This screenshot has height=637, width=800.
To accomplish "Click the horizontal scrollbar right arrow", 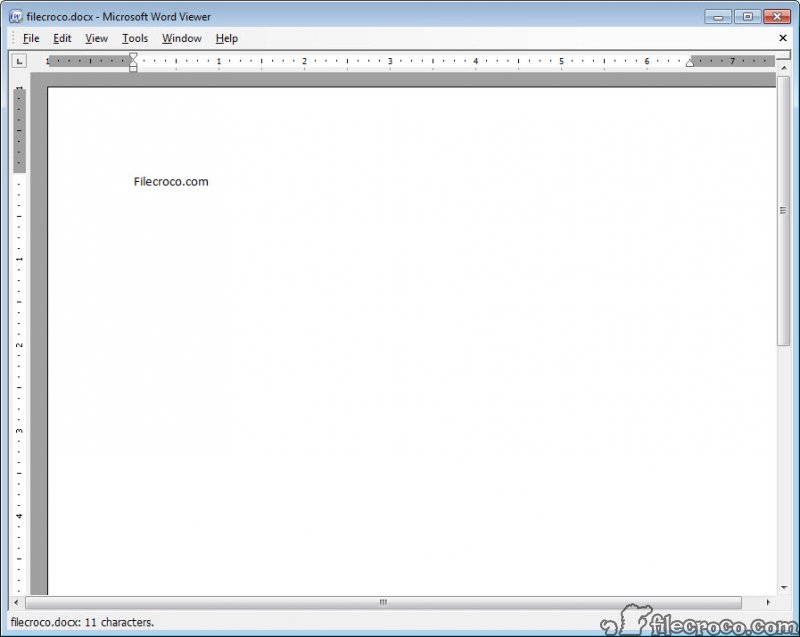I will 768,602.
